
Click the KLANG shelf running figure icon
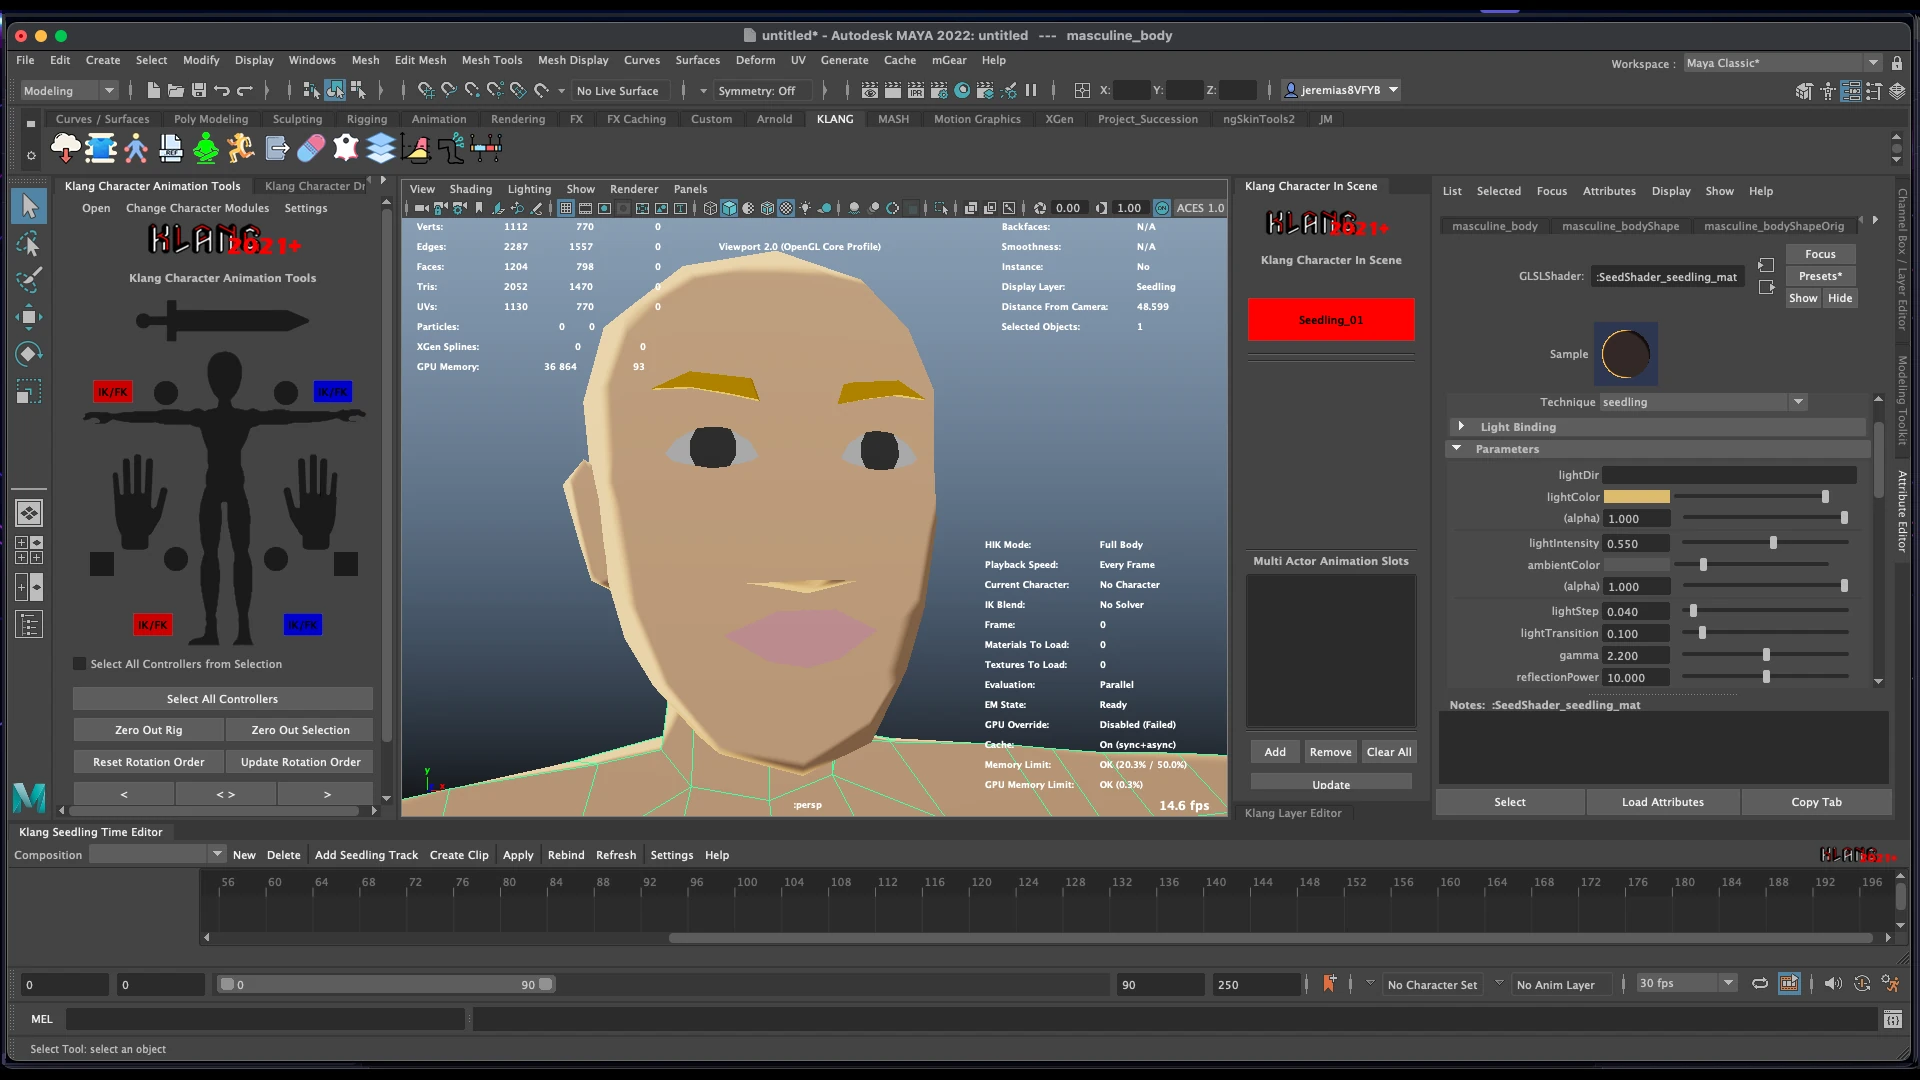[240, 149]
